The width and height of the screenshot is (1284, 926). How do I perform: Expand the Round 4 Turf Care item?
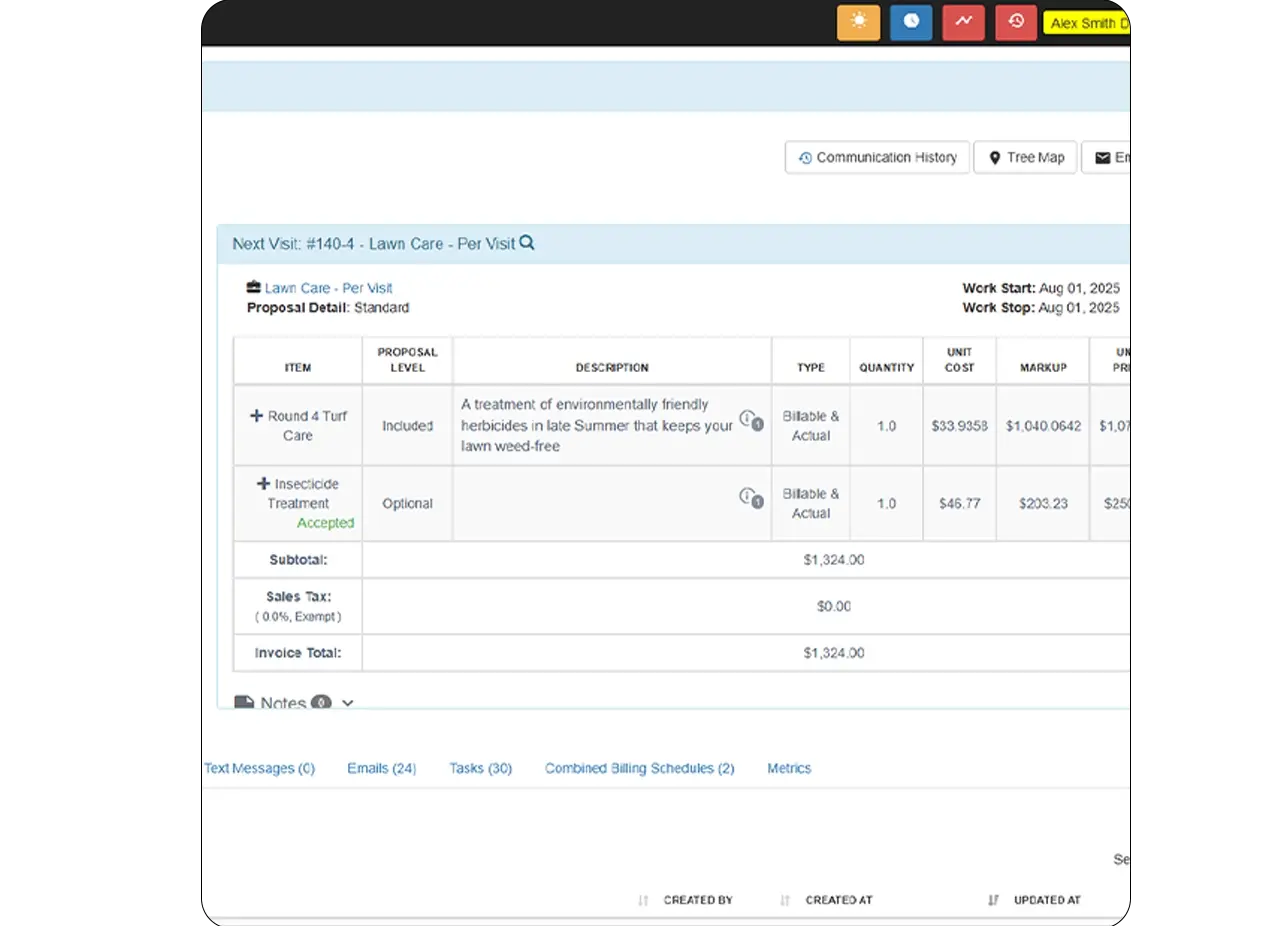point(257,416)
